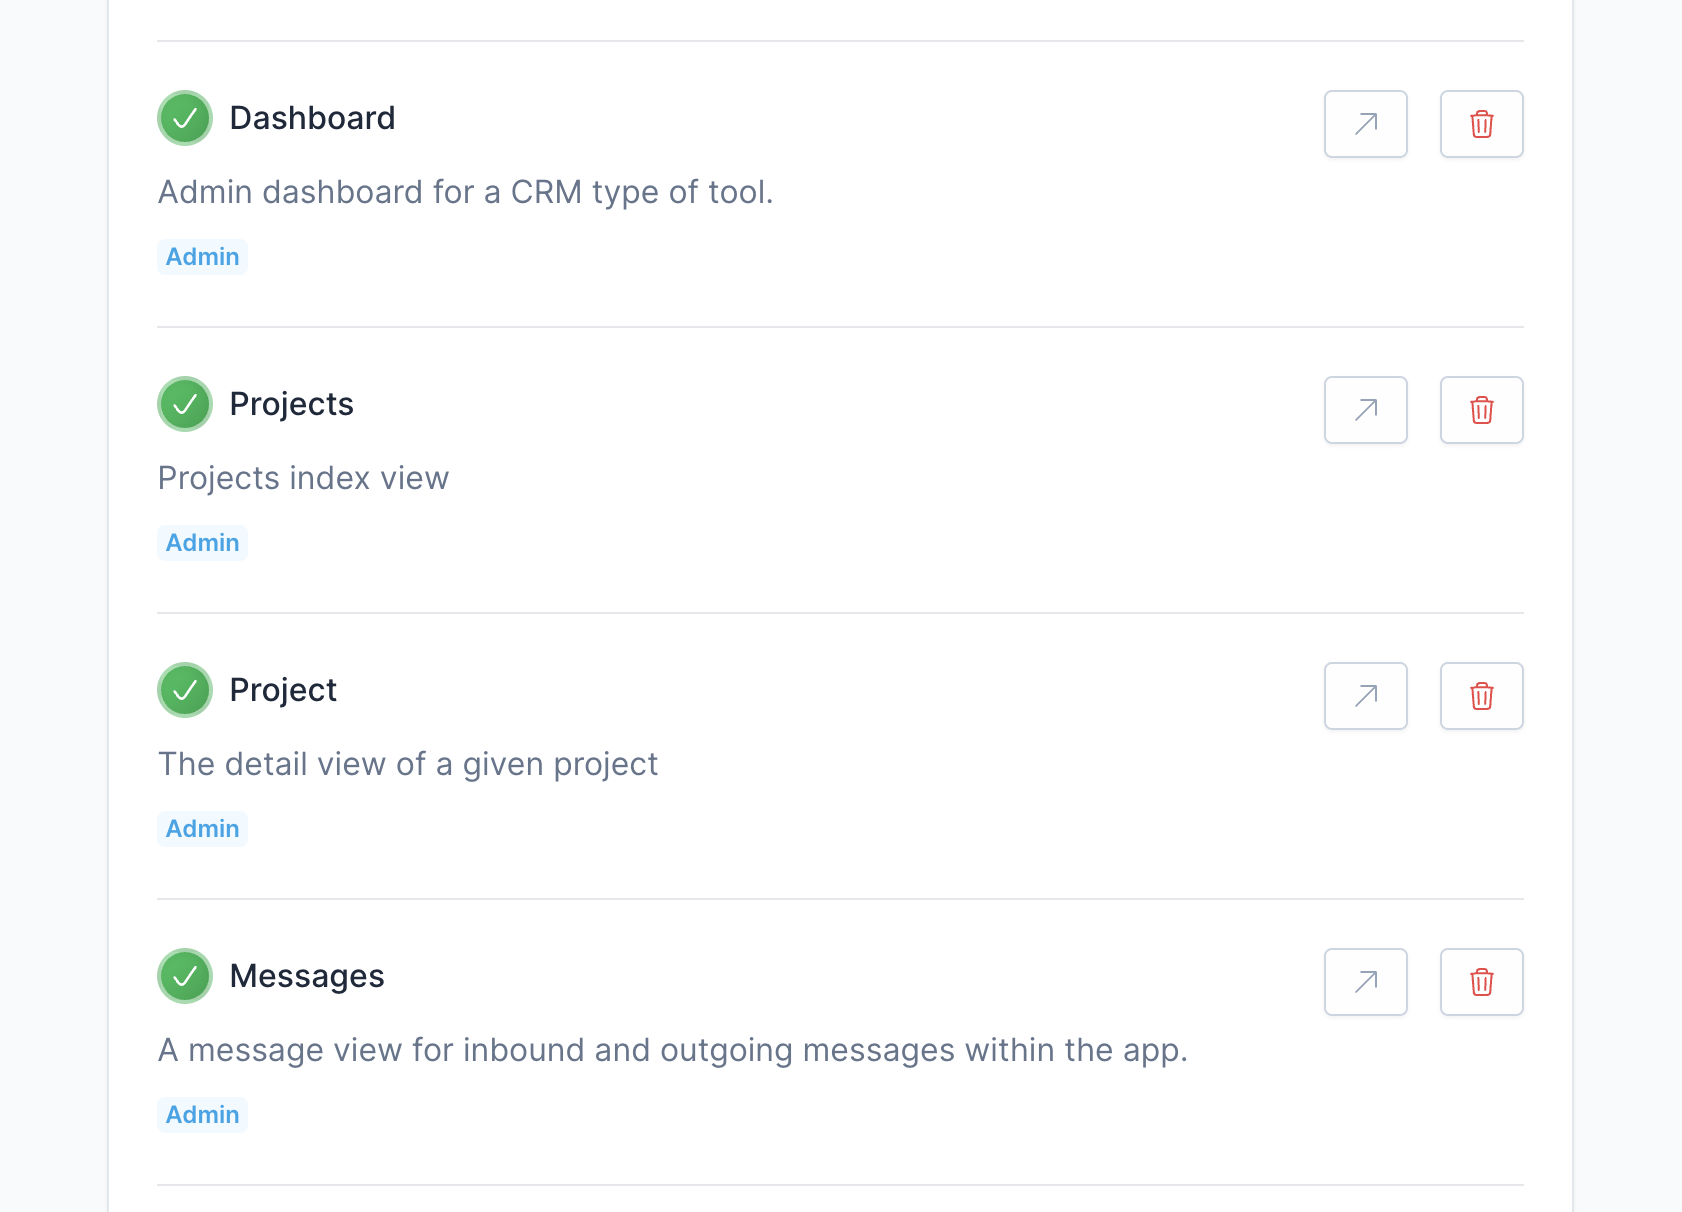Click the Admin tag under Dashboard

(x=202, y=257)
